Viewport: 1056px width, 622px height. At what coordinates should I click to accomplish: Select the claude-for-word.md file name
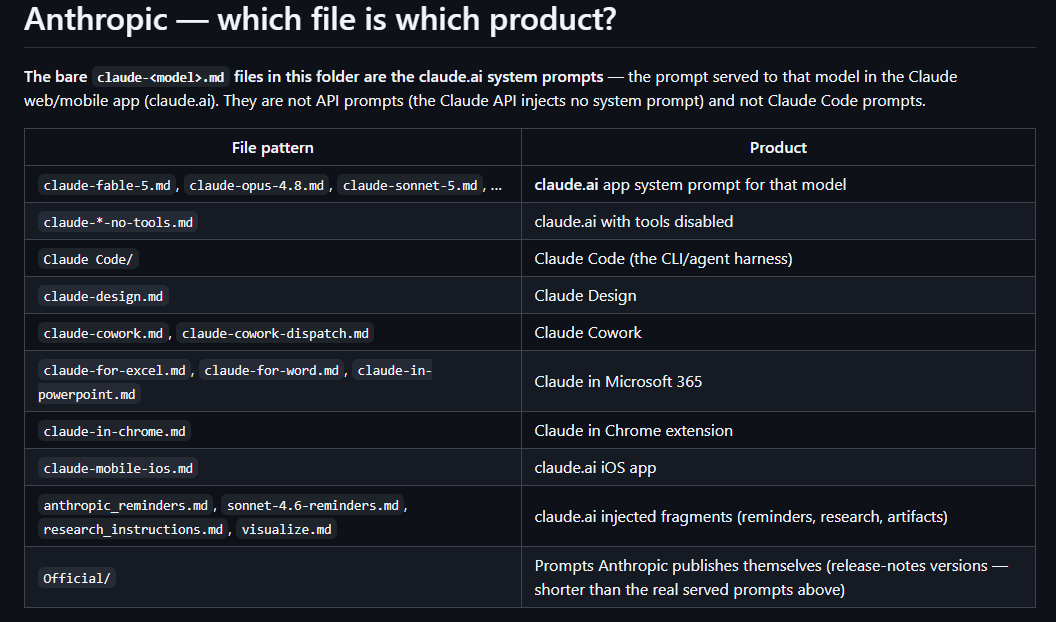[x=271, y=370]
